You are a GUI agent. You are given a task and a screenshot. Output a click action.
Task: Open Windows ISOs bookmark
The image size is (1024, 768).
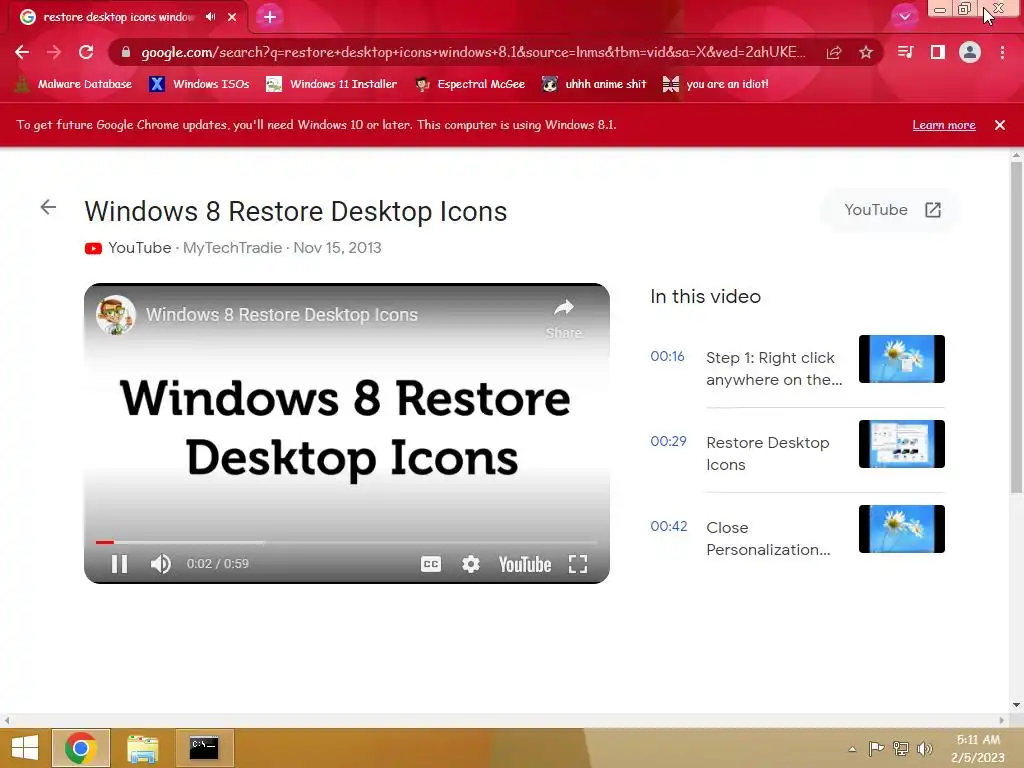pyautogui.click(x=199, y=84)
